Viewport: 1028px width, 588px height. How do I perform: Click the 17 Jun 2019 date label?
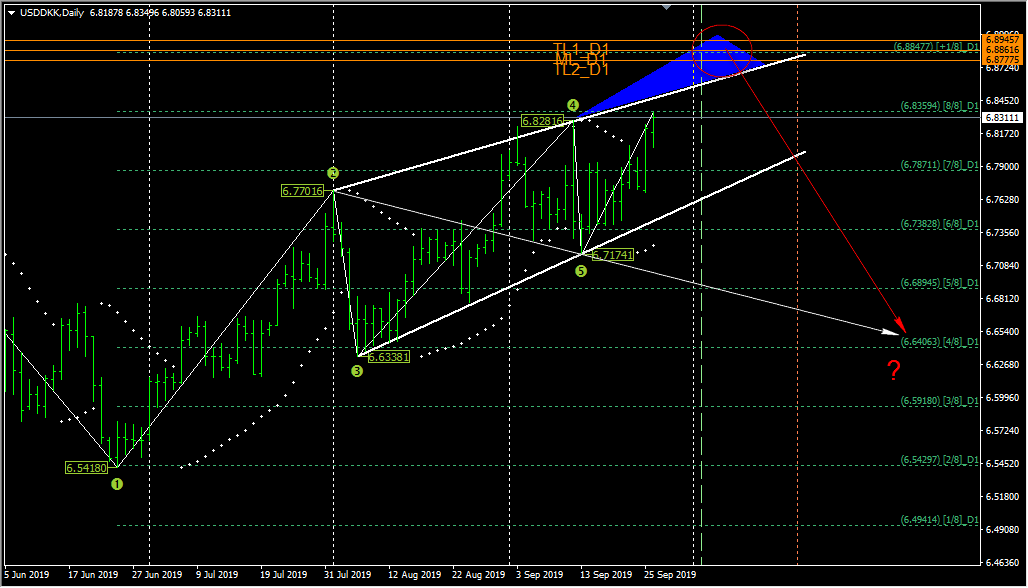tap(93, 574)
